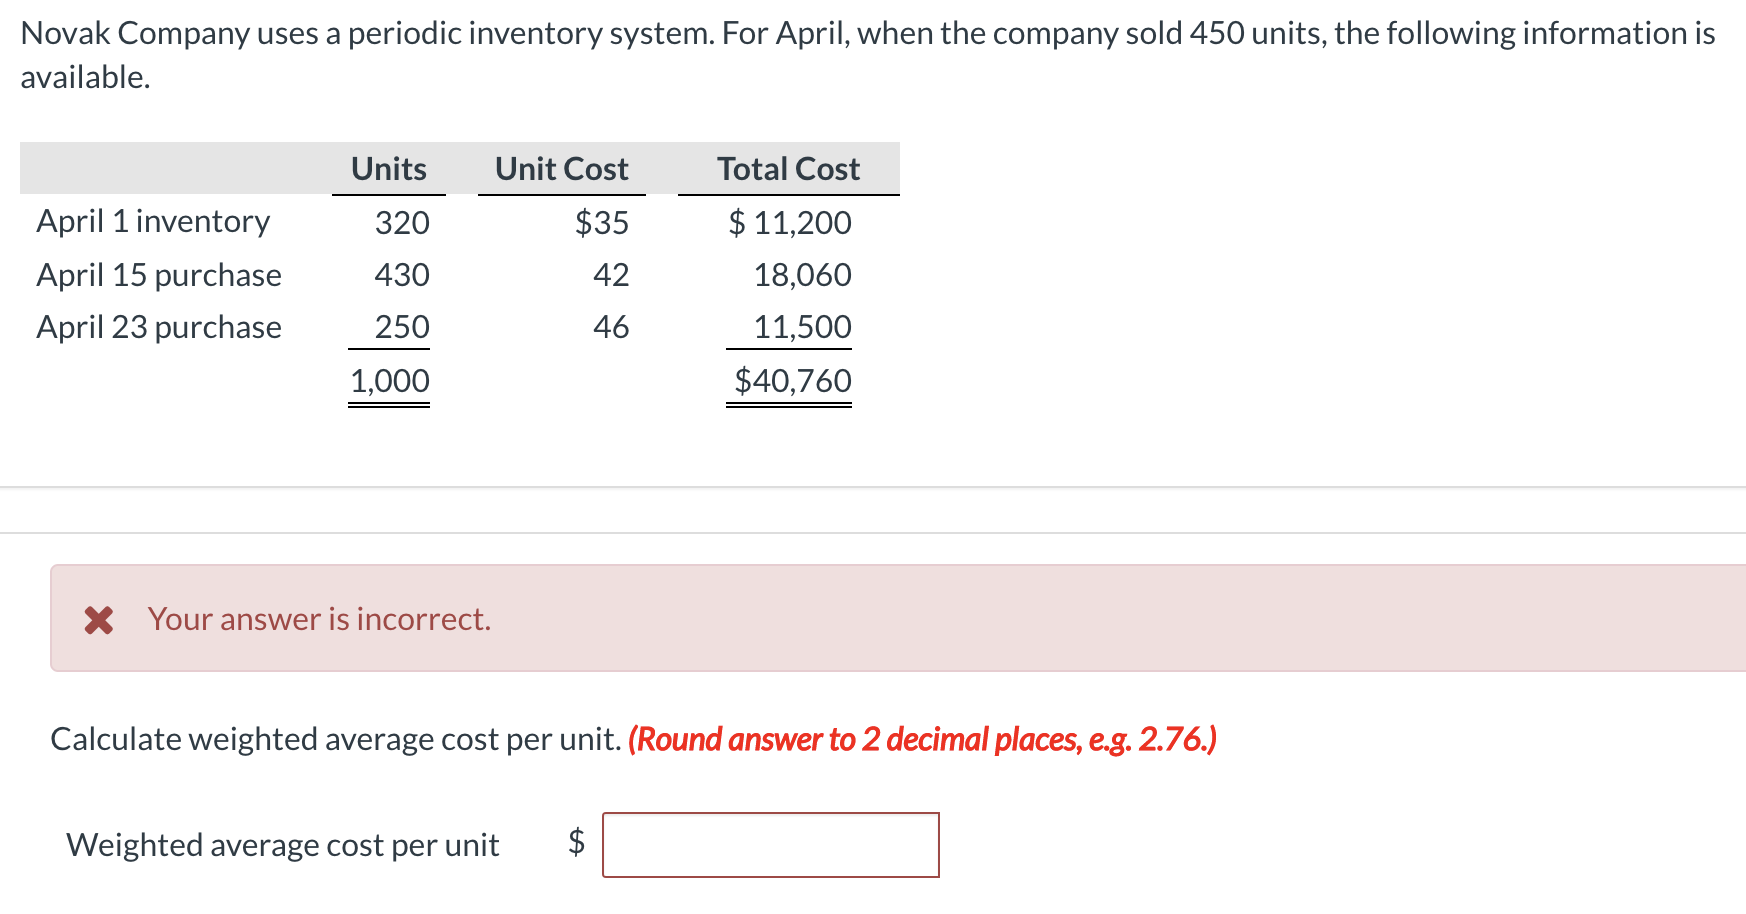
Task: Click 'Calculate weighted average cost per unit.' text
Action: pos(336,739)
